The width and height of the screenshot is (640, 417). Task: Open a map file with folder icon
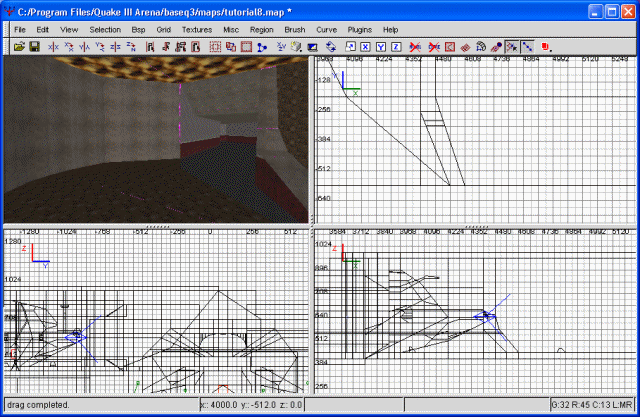[19, 47]
